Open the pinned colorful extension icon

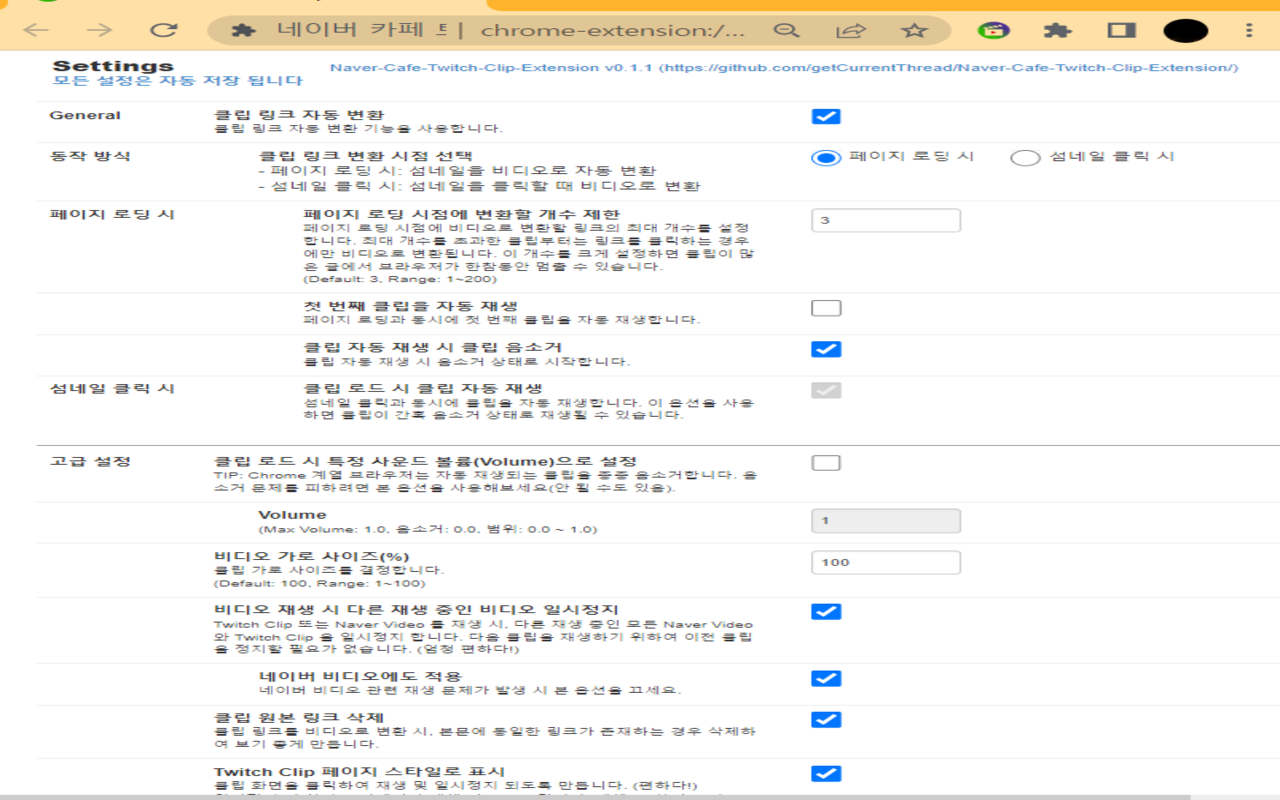pos(993,31)
